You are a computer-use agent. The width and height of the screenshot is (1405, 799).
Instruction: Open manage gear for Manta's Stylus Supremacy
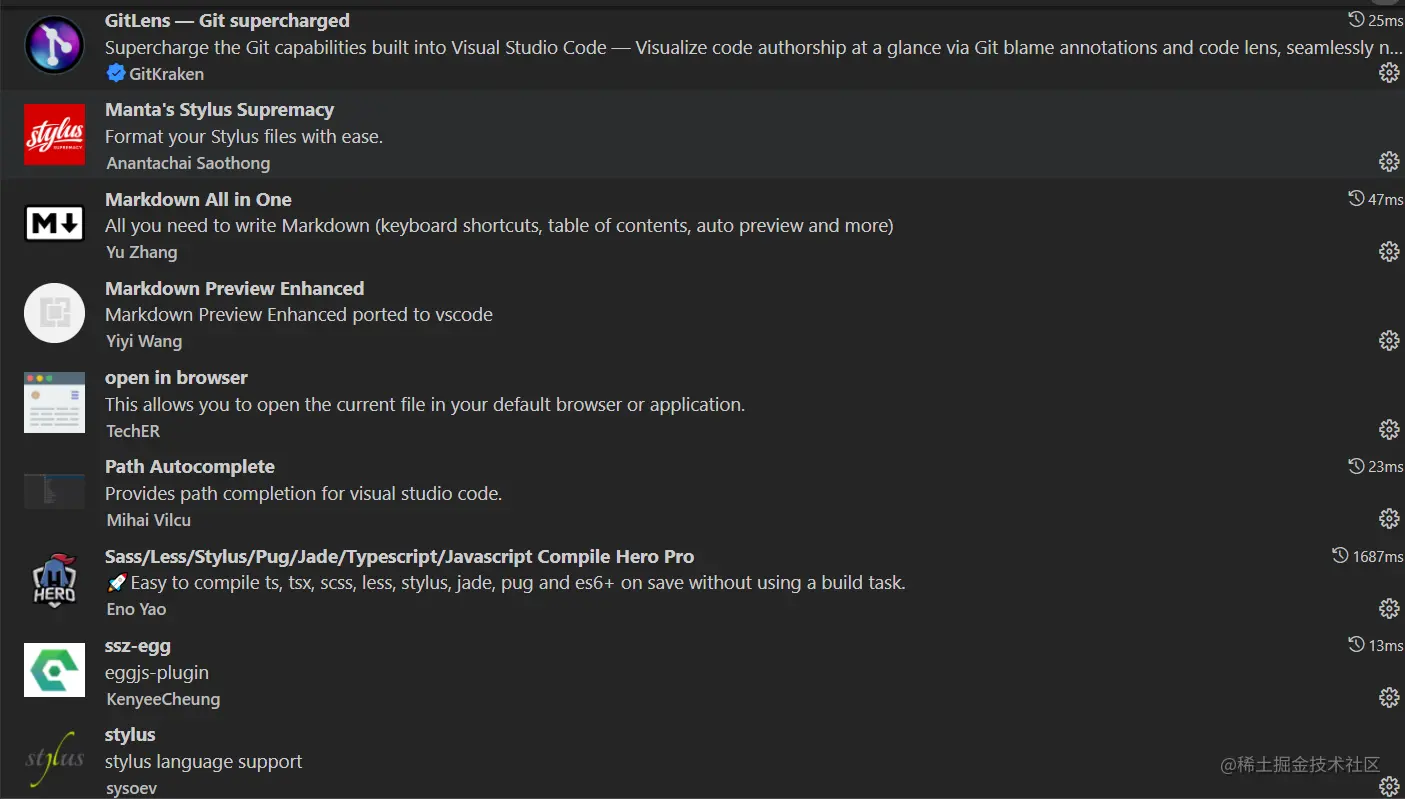point(1389,162)
